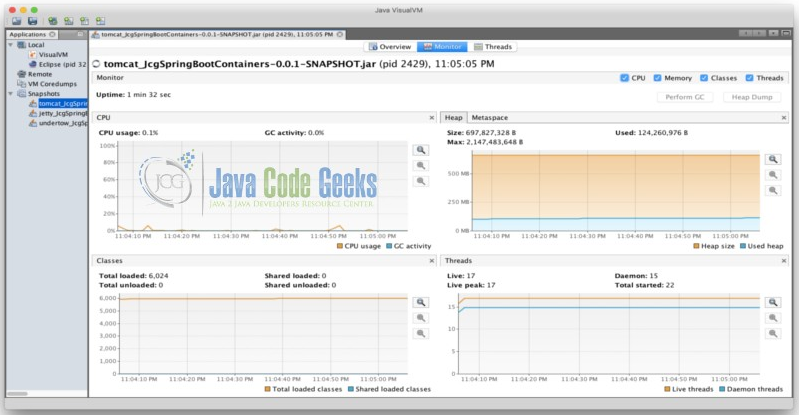Viewport: 799px width, 415px height.
Task: Click the "Uptime: 1 min 32 sec" text
Action: tap(134, 95)
